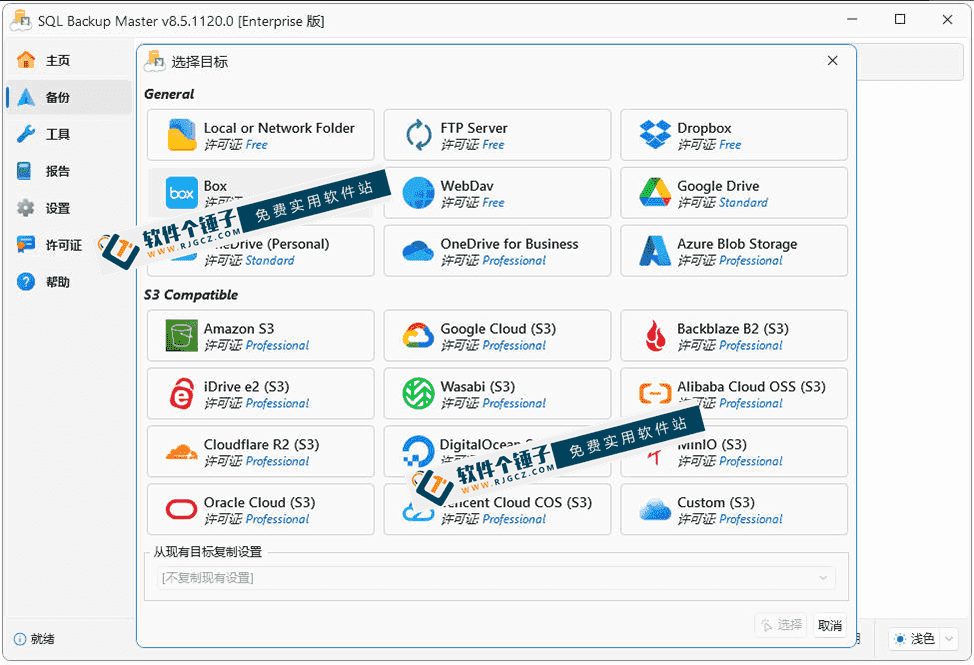974x665 pixels.
Task: Click the wrench tools icon in sidebar
Action: [x=26, y=133]
